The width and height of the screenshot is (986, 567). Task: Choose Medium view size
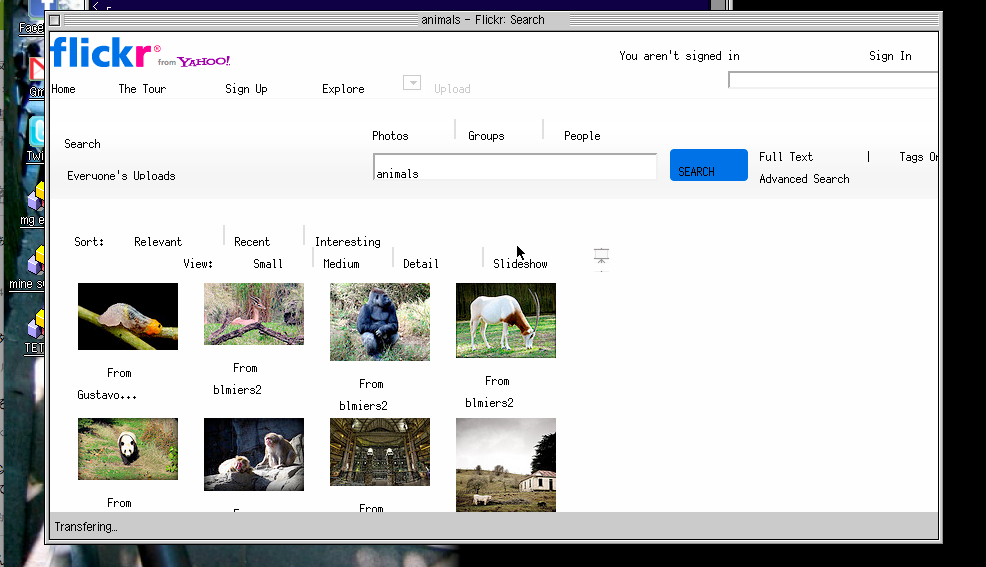341,263
